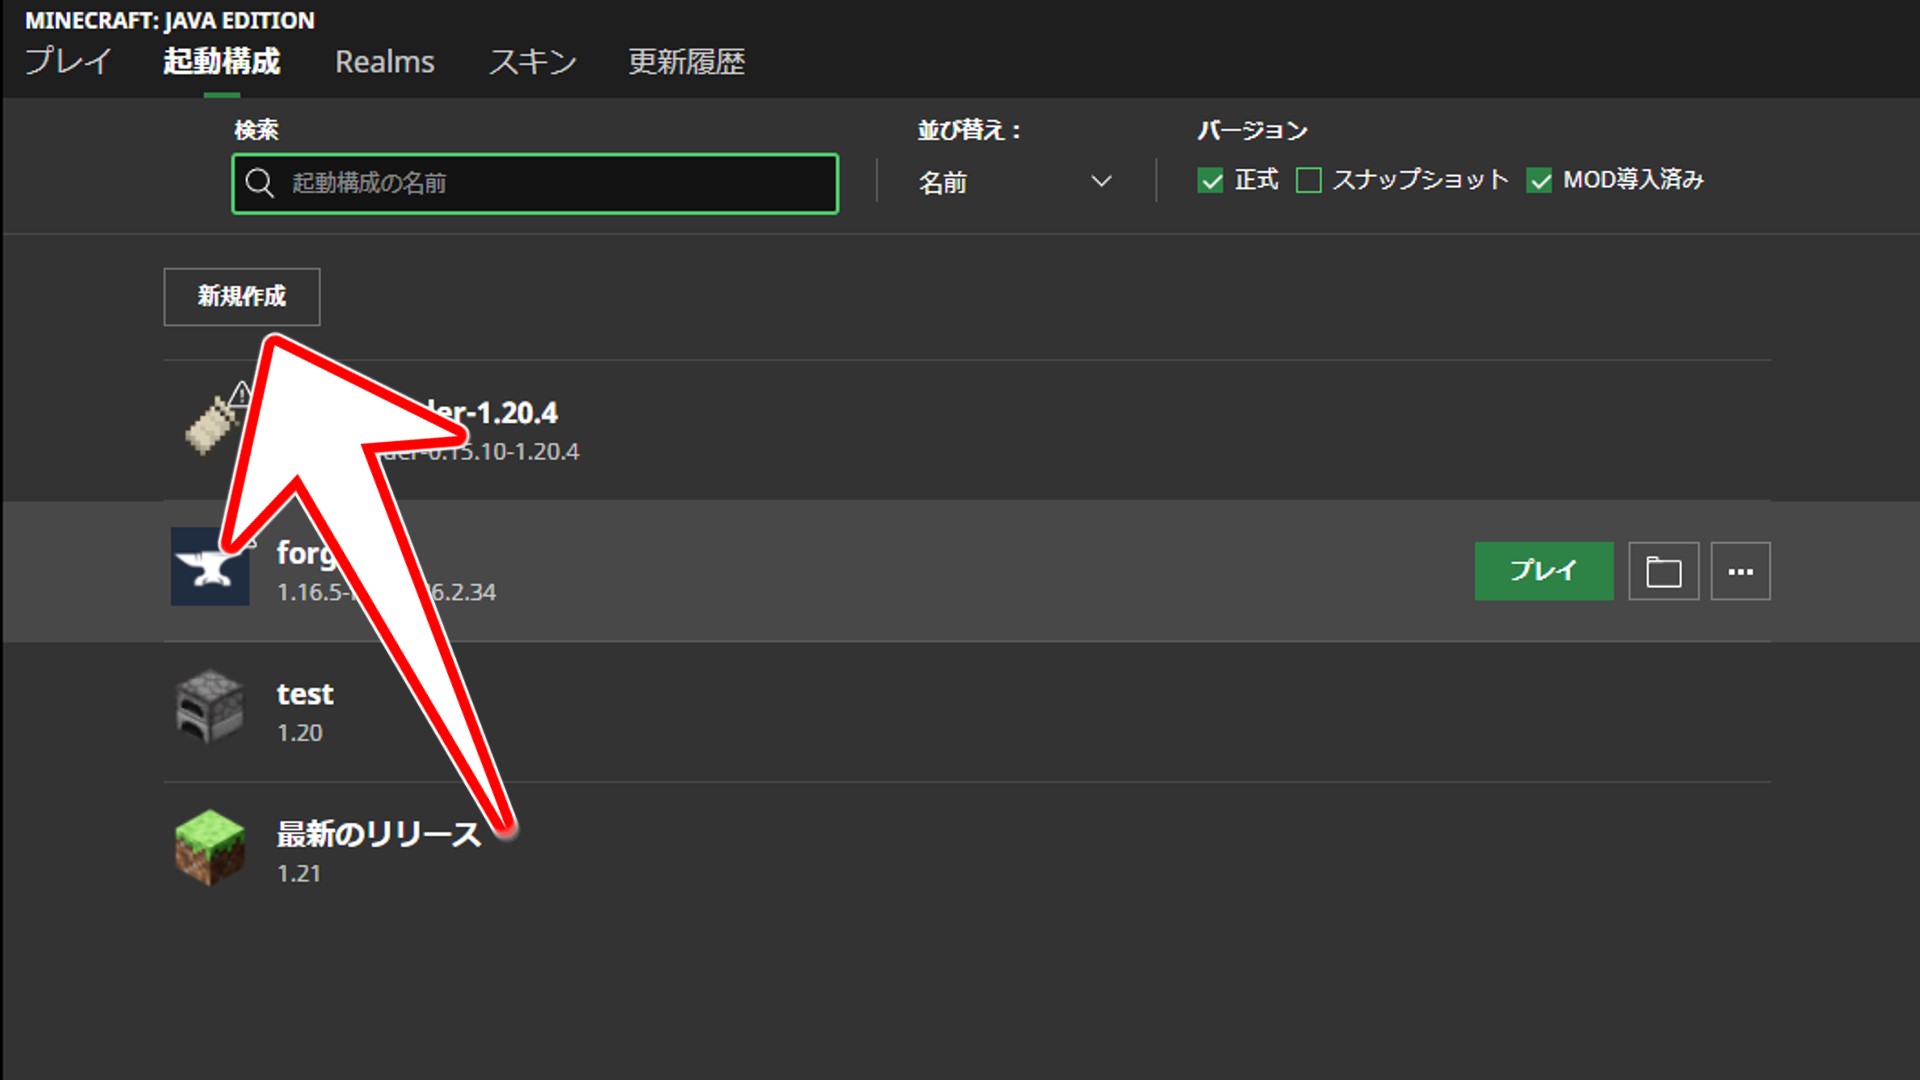The width and height of the screenshot is (1920, 1080).
Task: Uncheck the 正式 version filter
Action: coord(1211,181)
